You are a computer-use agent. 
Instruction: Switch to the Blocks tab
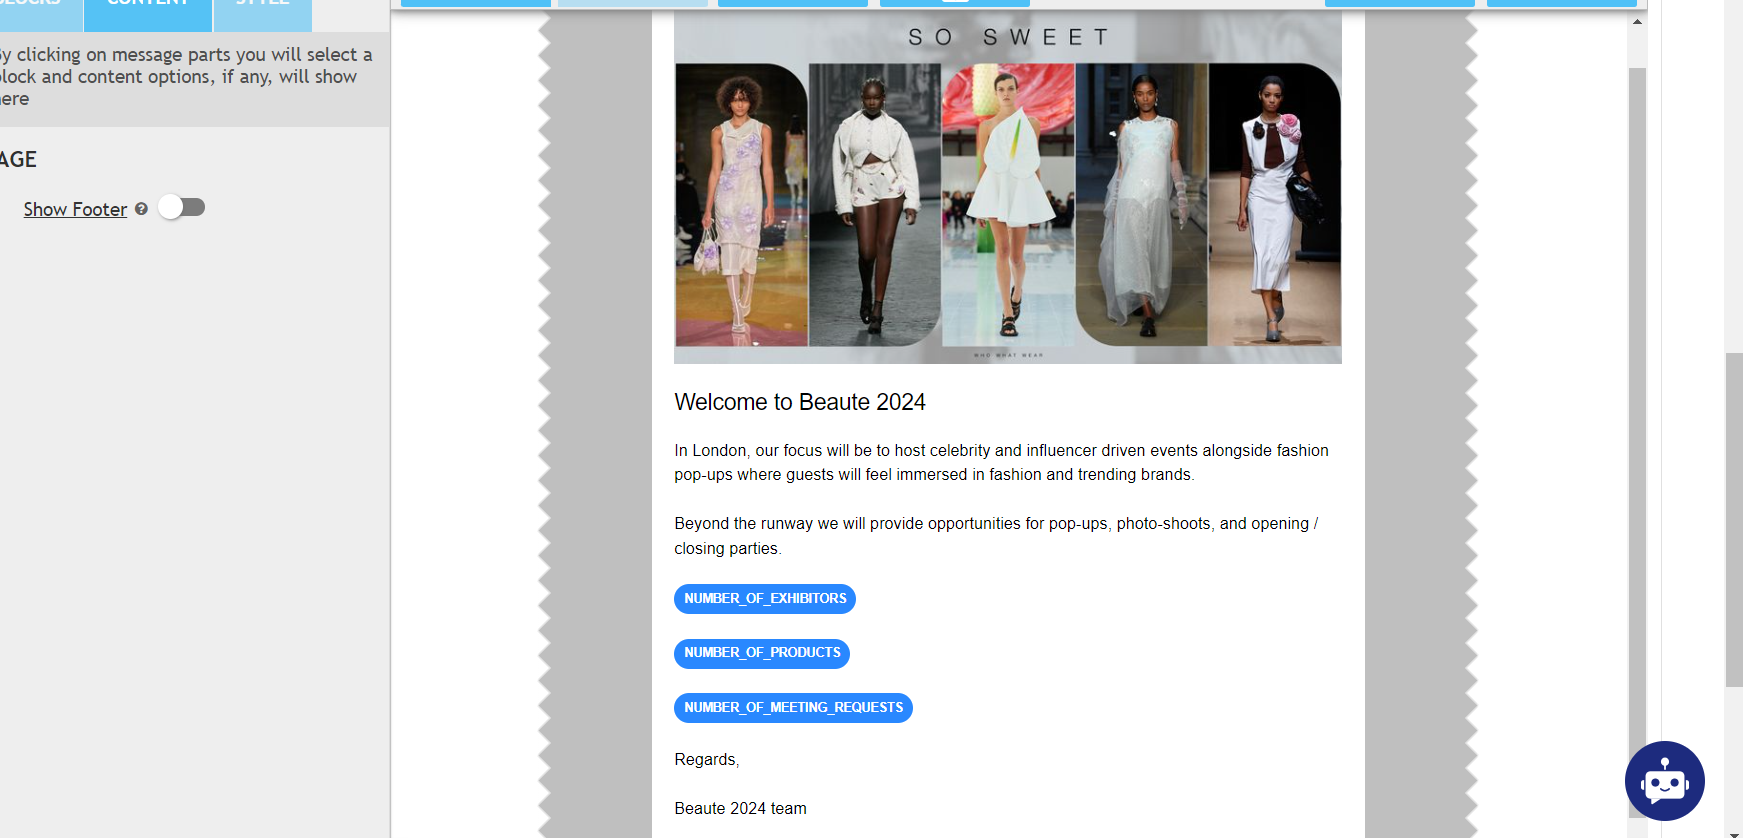click(40, 12)
